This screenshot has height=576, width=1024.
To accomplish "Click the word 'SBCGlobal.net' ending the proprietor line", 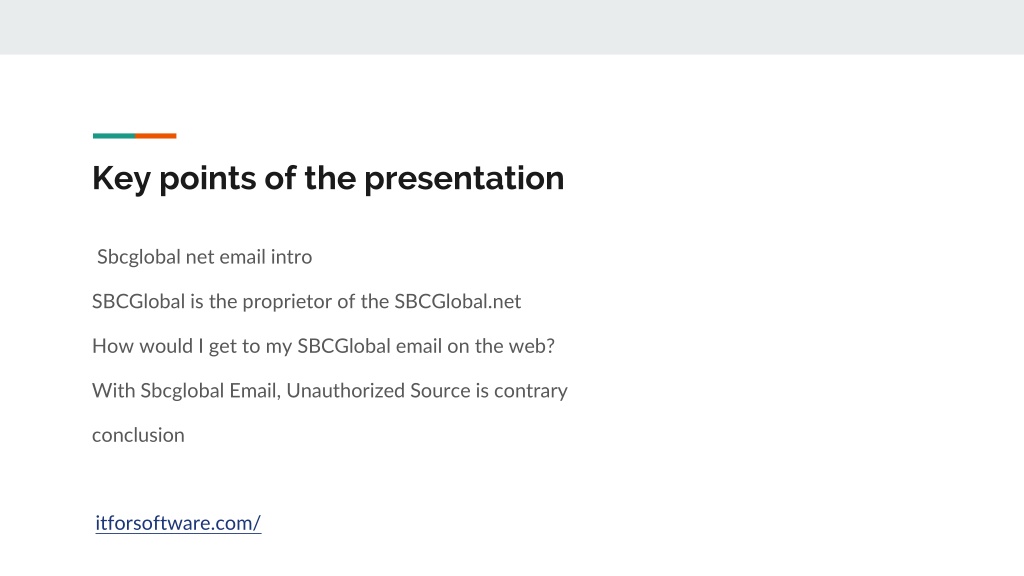I will coord(458,302).
